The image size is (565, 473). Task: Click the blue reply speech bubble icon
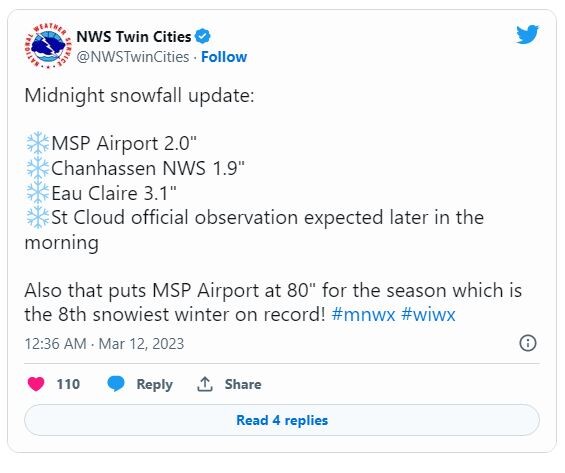click(x=116, y=384)
